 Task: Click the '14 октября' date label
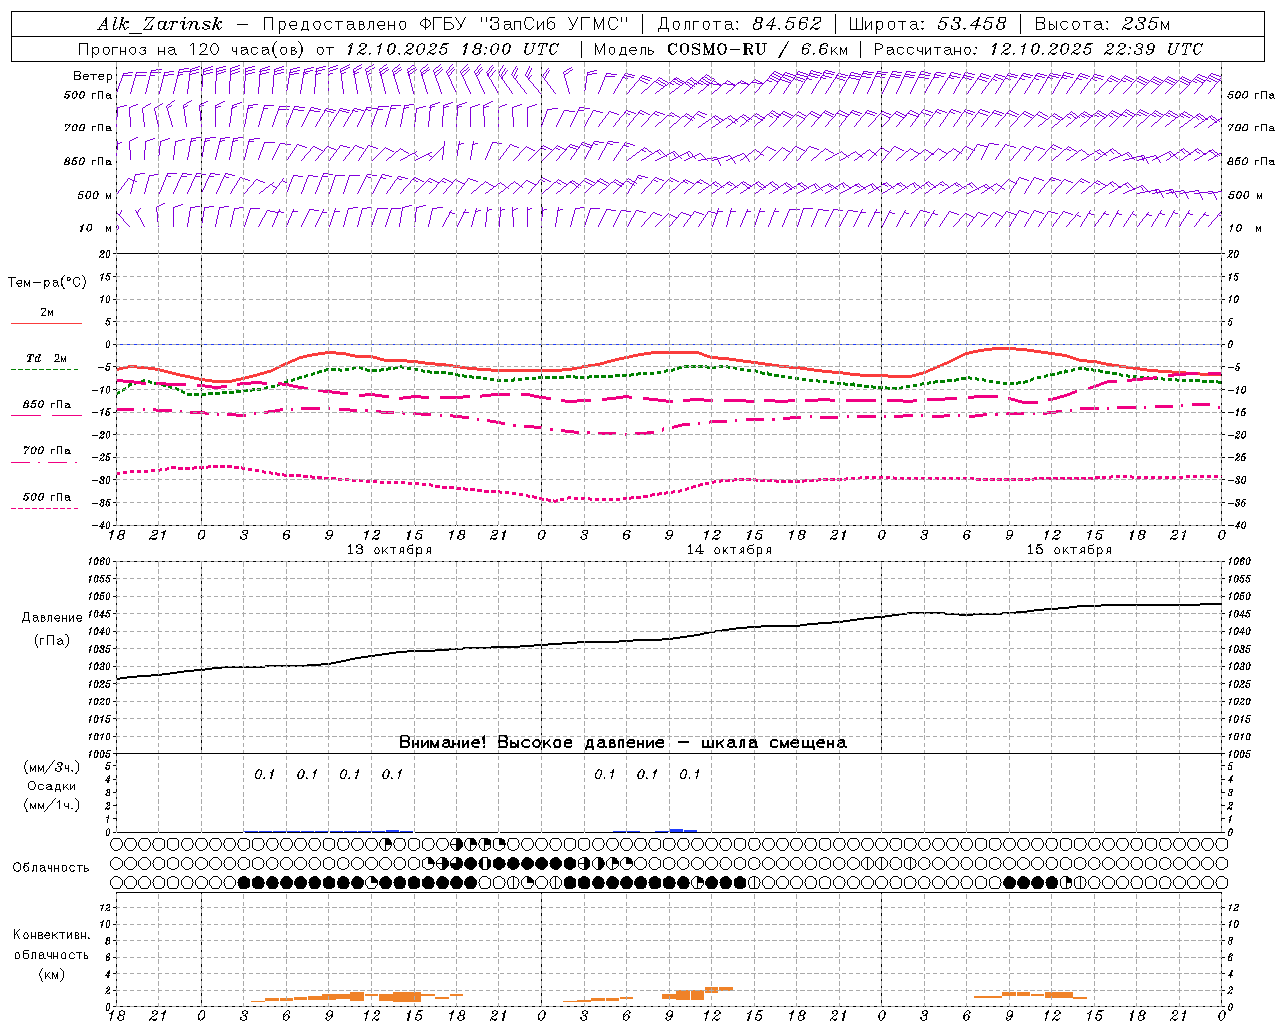point(729,550)
